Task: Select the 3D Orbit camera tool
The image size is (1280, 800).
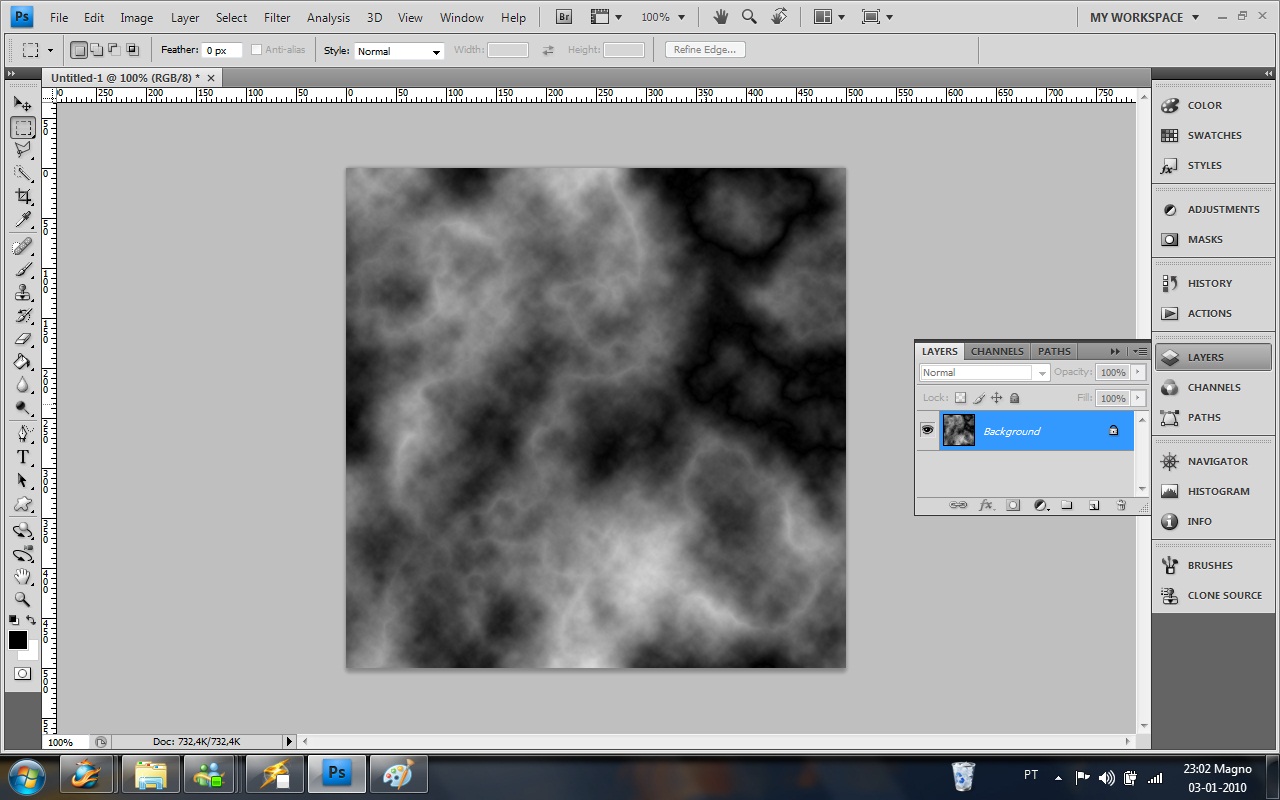Action: coord(22,554)
